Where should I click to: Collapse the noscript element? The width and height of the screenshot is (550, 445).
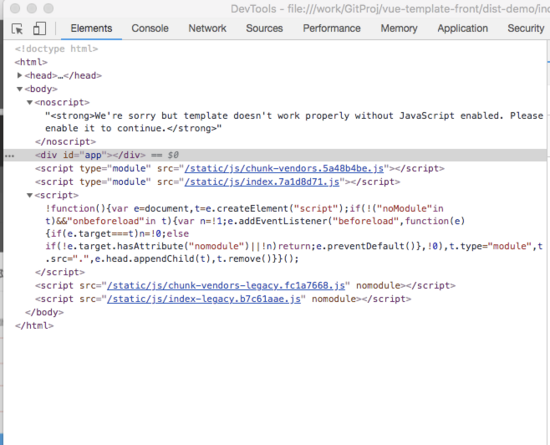coord(30,102)
